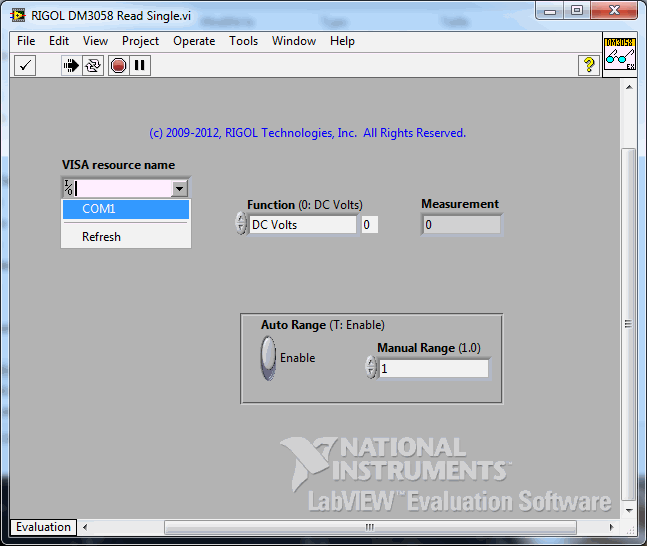
Task: Click the Run Continuously toolbar button
Action: (93, 65)
